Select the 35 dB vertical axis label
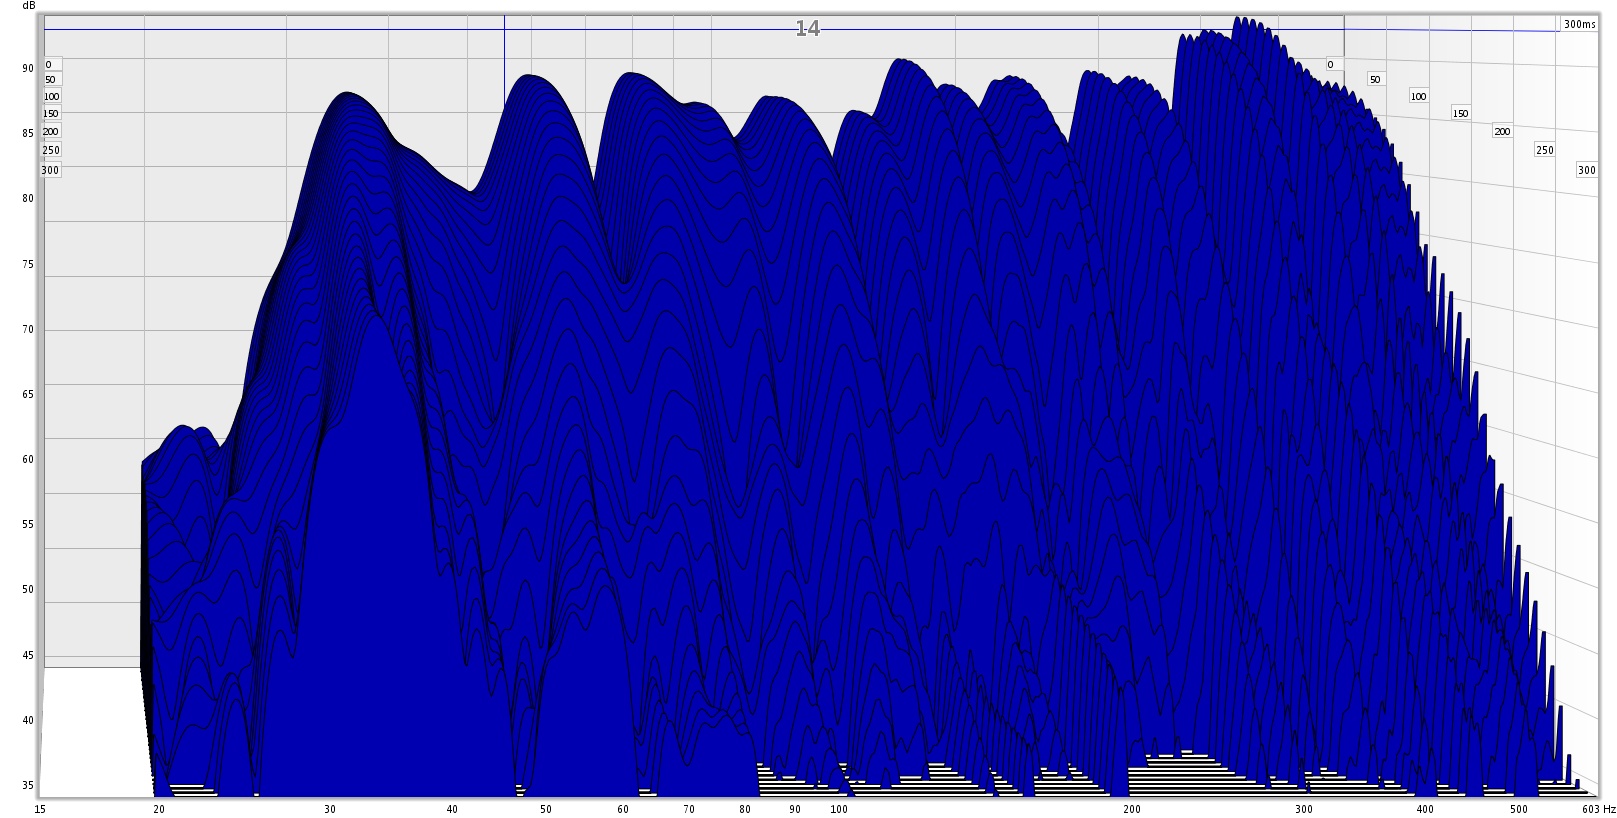The image size is (1617, 818). coord(28,785)
